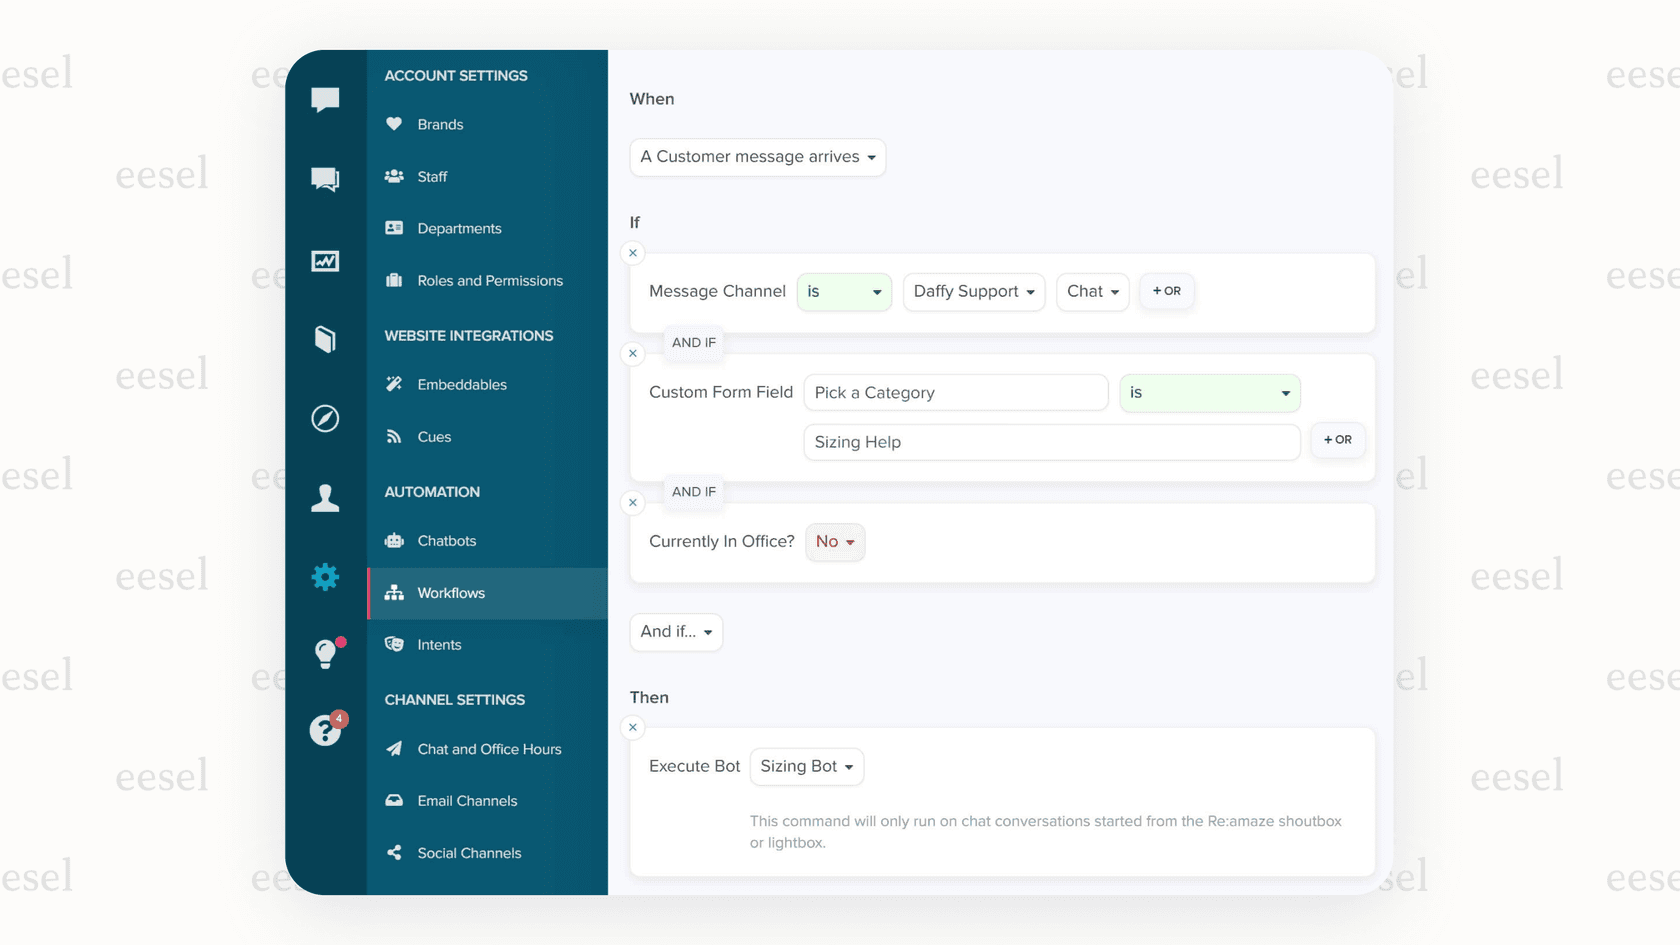Open the compass navigation icon in the rail

pos(325,419)
